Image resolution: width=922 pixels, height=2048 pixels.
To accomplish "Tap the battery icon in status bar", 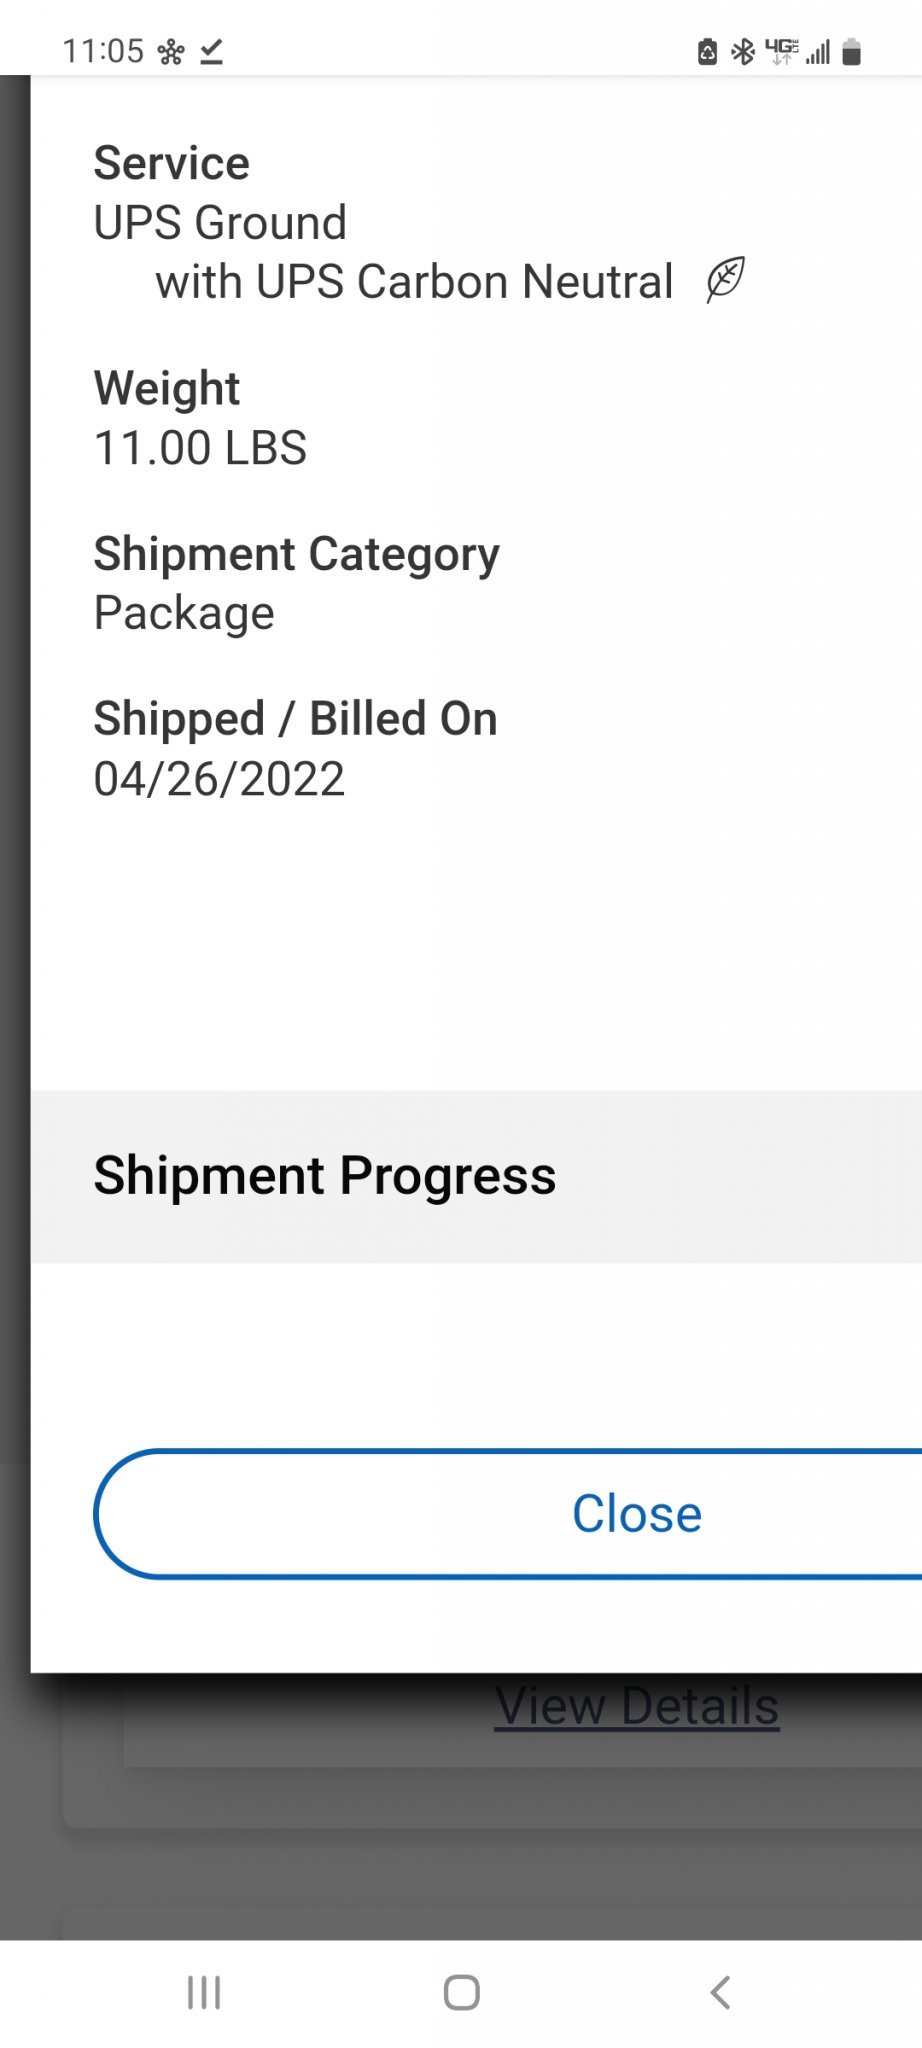I will (852, 51).
